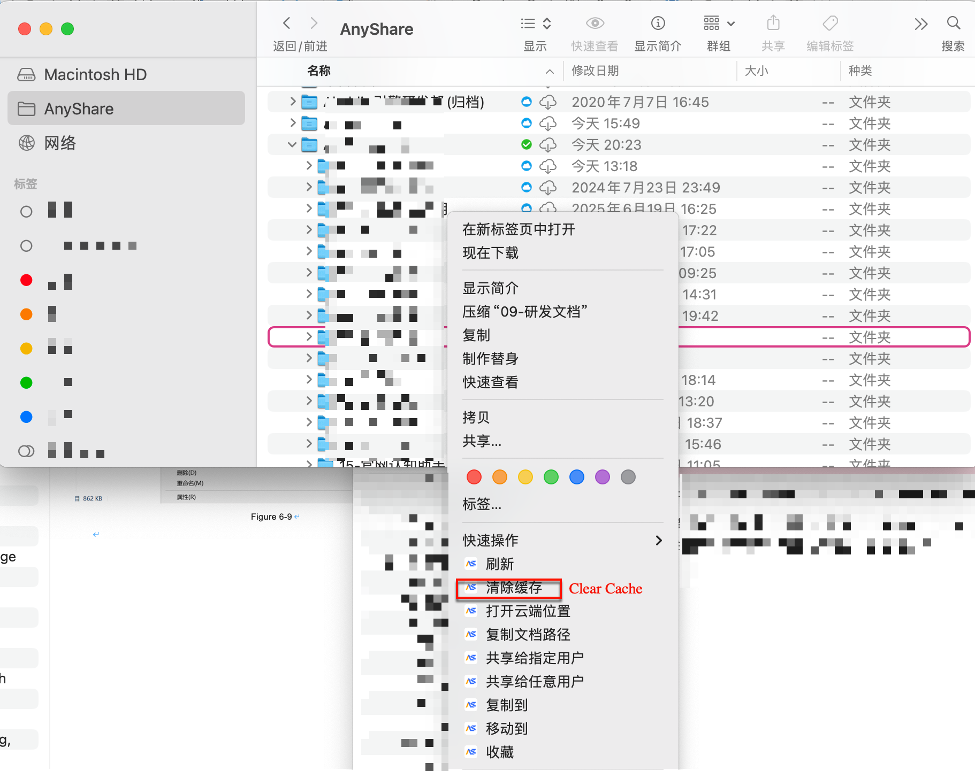Select Download Now (现在下载) from context menu
This screenshot has height=772, width=976.
click(x=490, y=253)
